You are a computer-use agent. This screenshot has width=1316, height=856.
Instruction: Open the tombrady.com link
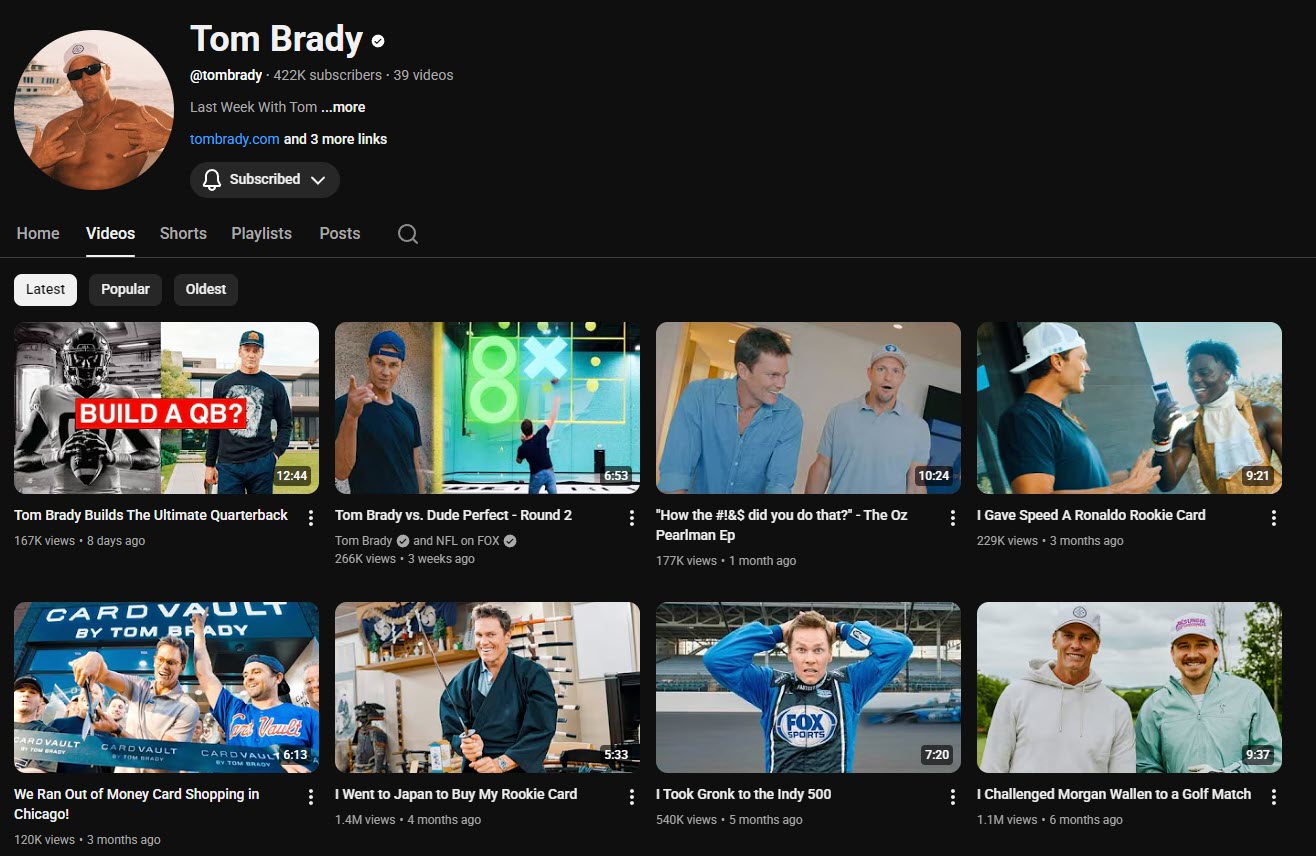(x=235, y=139)
